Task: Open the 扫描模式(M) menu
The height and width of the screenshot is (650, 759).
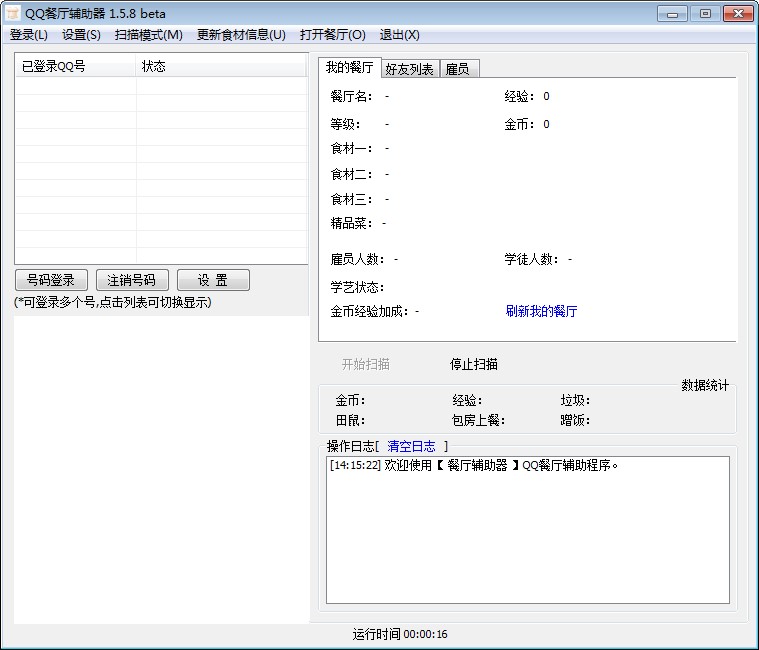Action: click(x=148, y=35)
